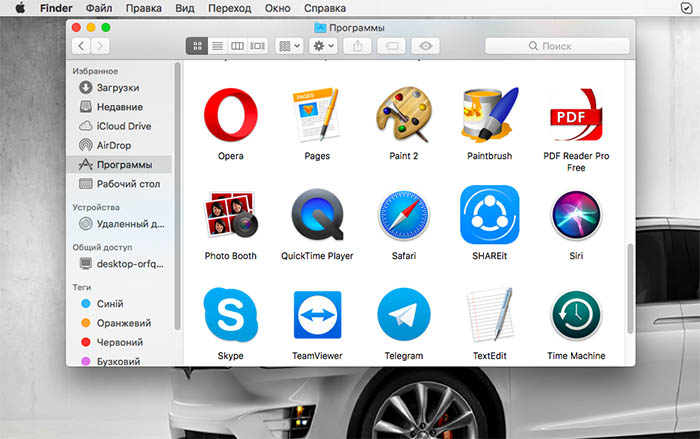Select the TextEdit icon

click(x=490, y=315)
